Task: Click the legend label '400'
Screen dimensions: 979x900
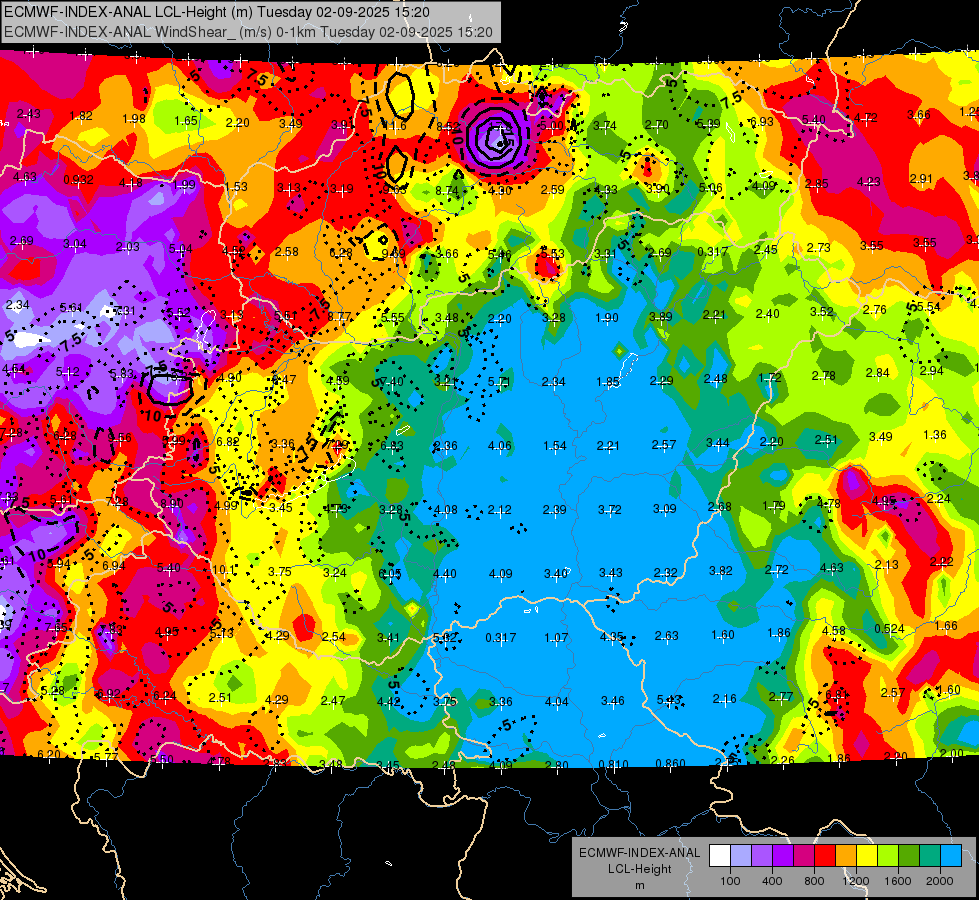Action: tap(772, 881)
